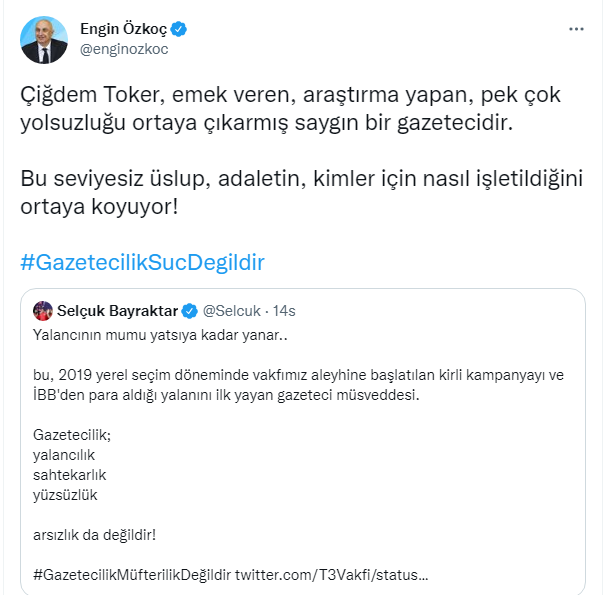Open Engin Özkoç's profile picture
The width and height of the screenshot is (605, 595).
tap(45, 40)
